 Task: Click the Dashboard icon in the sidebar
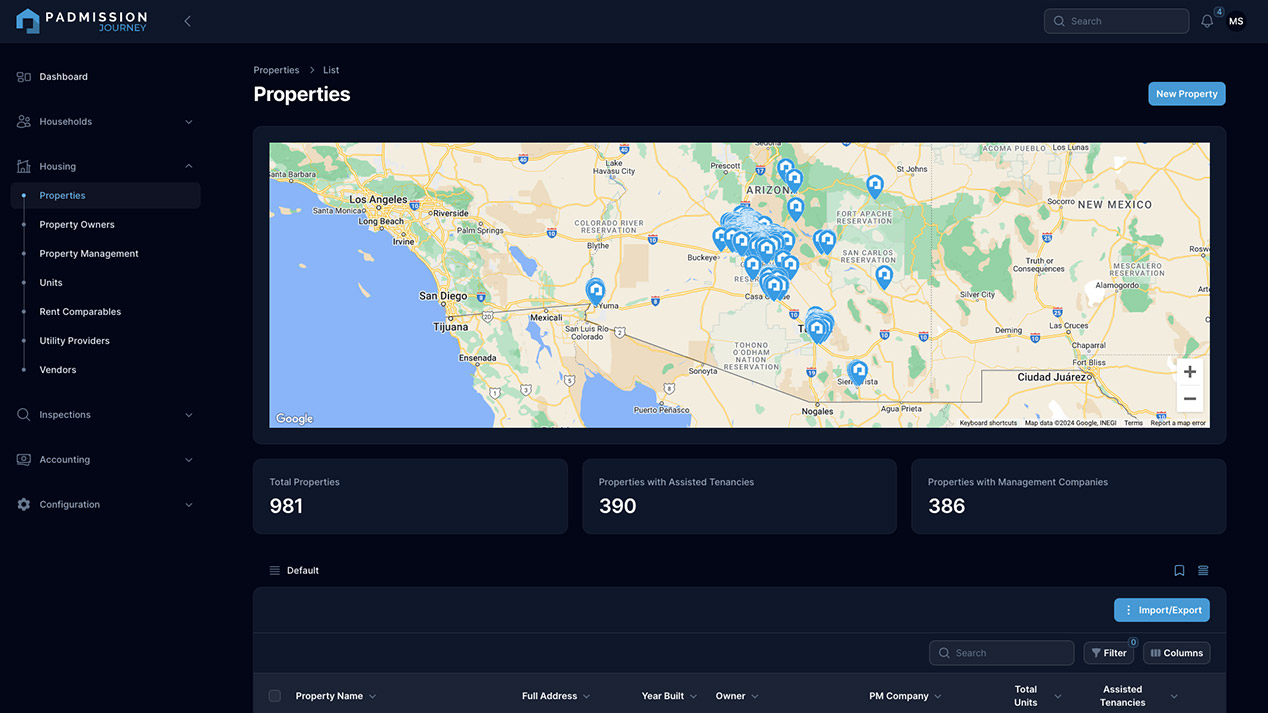tap(24, 77)
